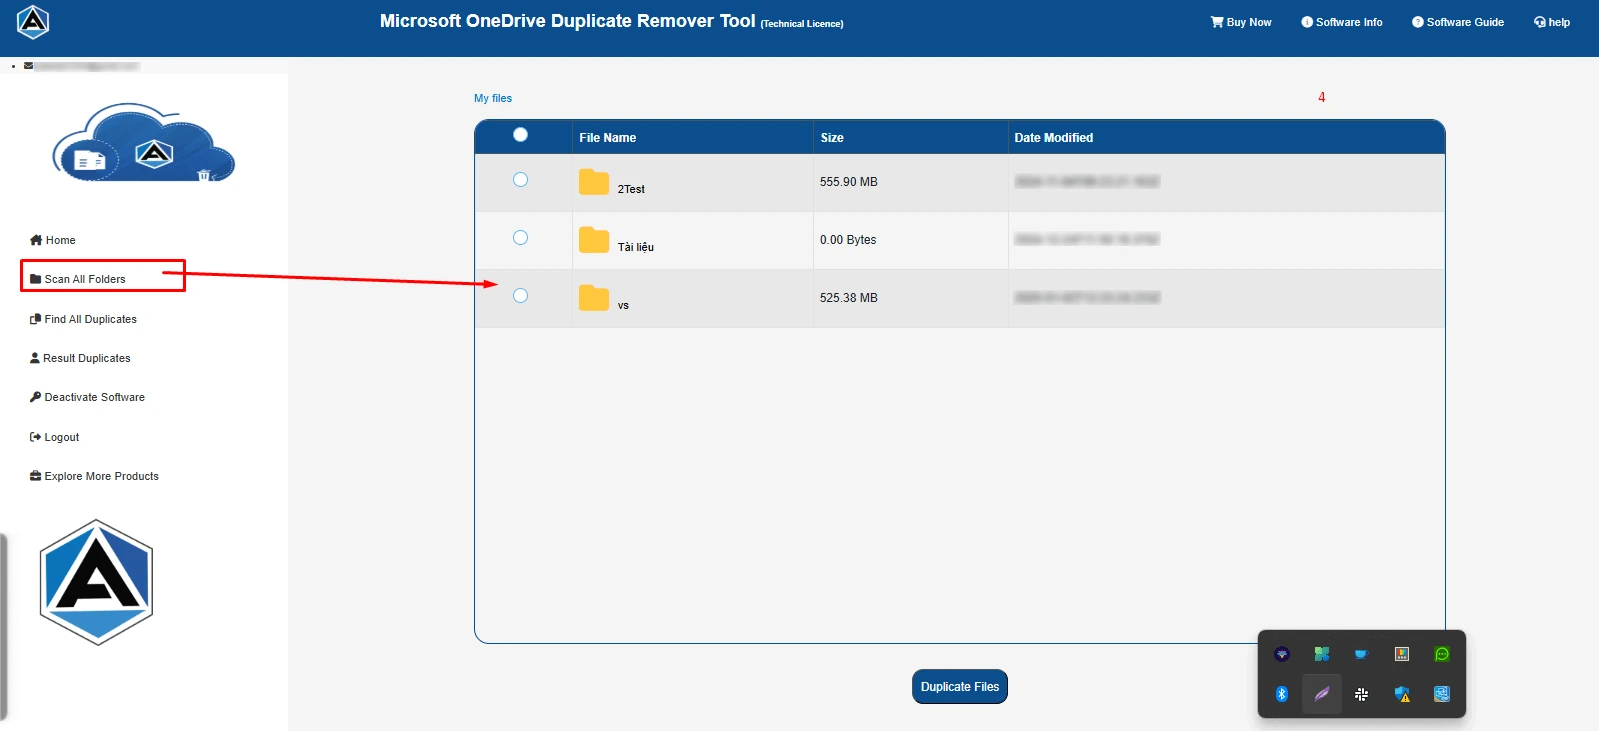Click the question icon beside Software Guide

(1418, 22)
